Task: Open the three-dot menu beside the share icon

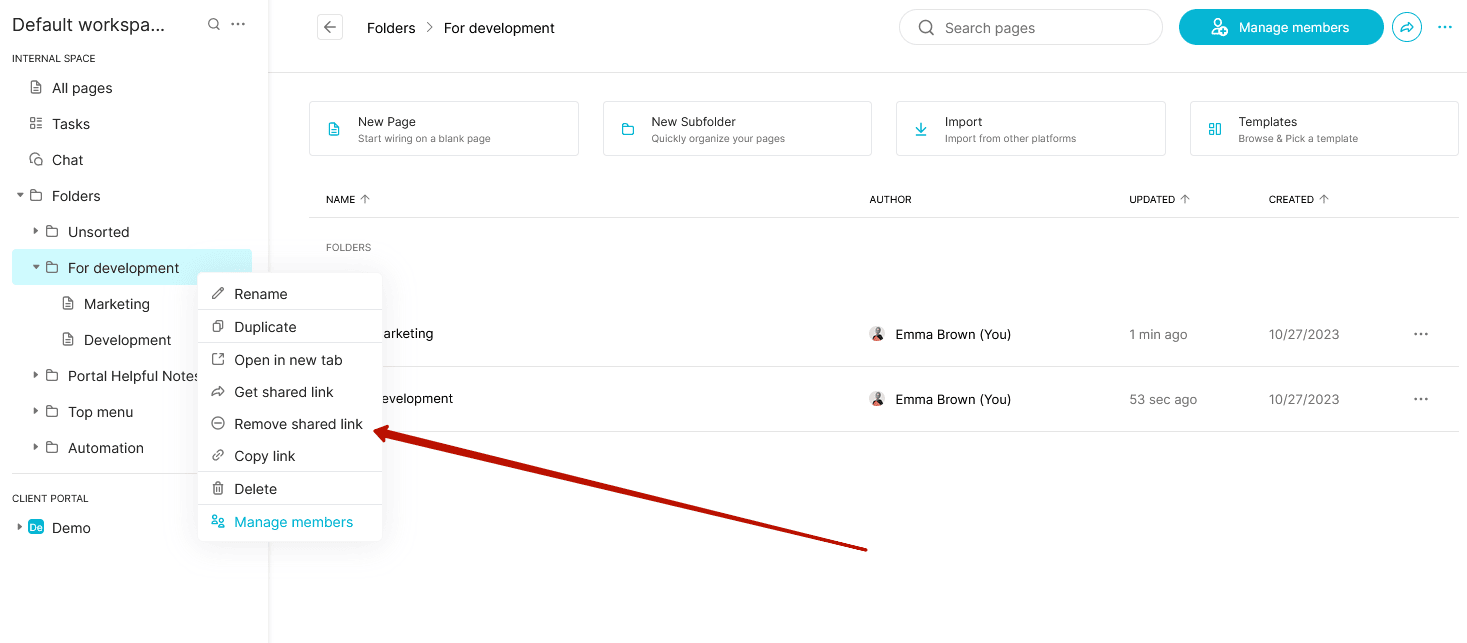Action: pos(1445,28)
